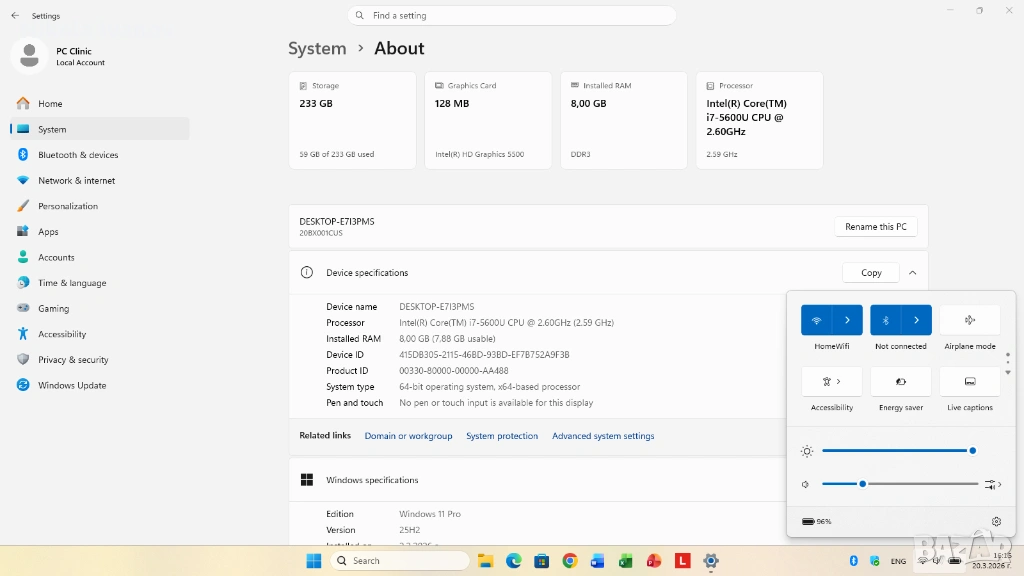
Task: Expand Wi-Fi network list arrow
Action: click(847, 320)
